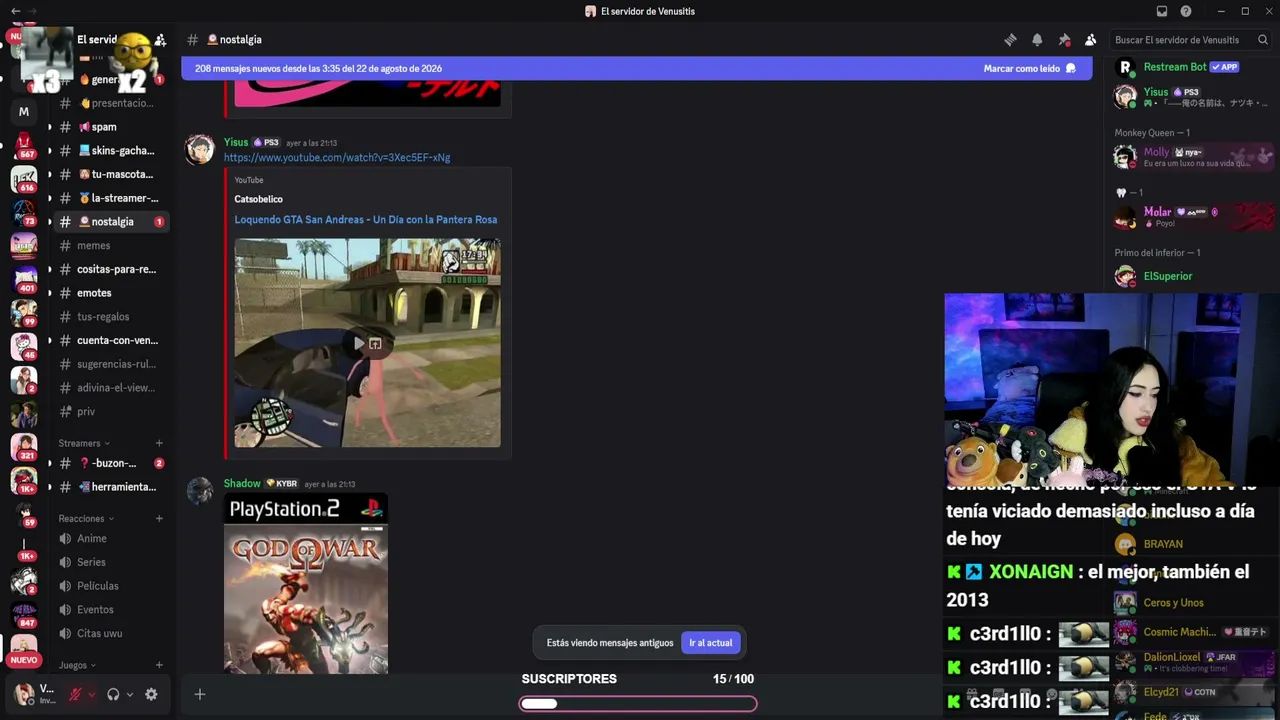Open the Help question mark icon

pyautogui.click(x=1186, y=11)
